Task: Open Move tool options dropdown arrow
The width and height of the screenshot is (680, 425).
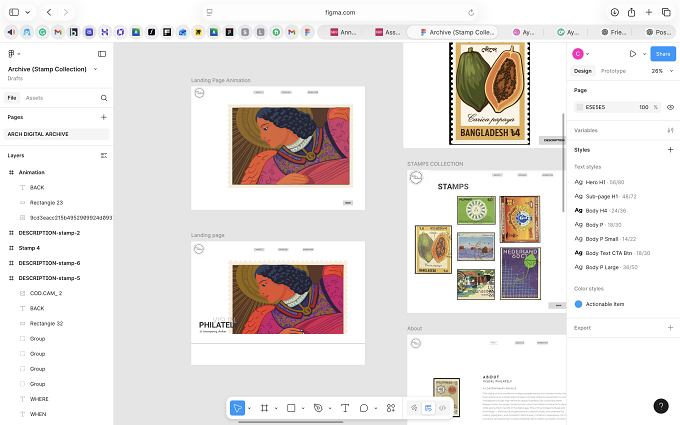Action: point(249,408)
